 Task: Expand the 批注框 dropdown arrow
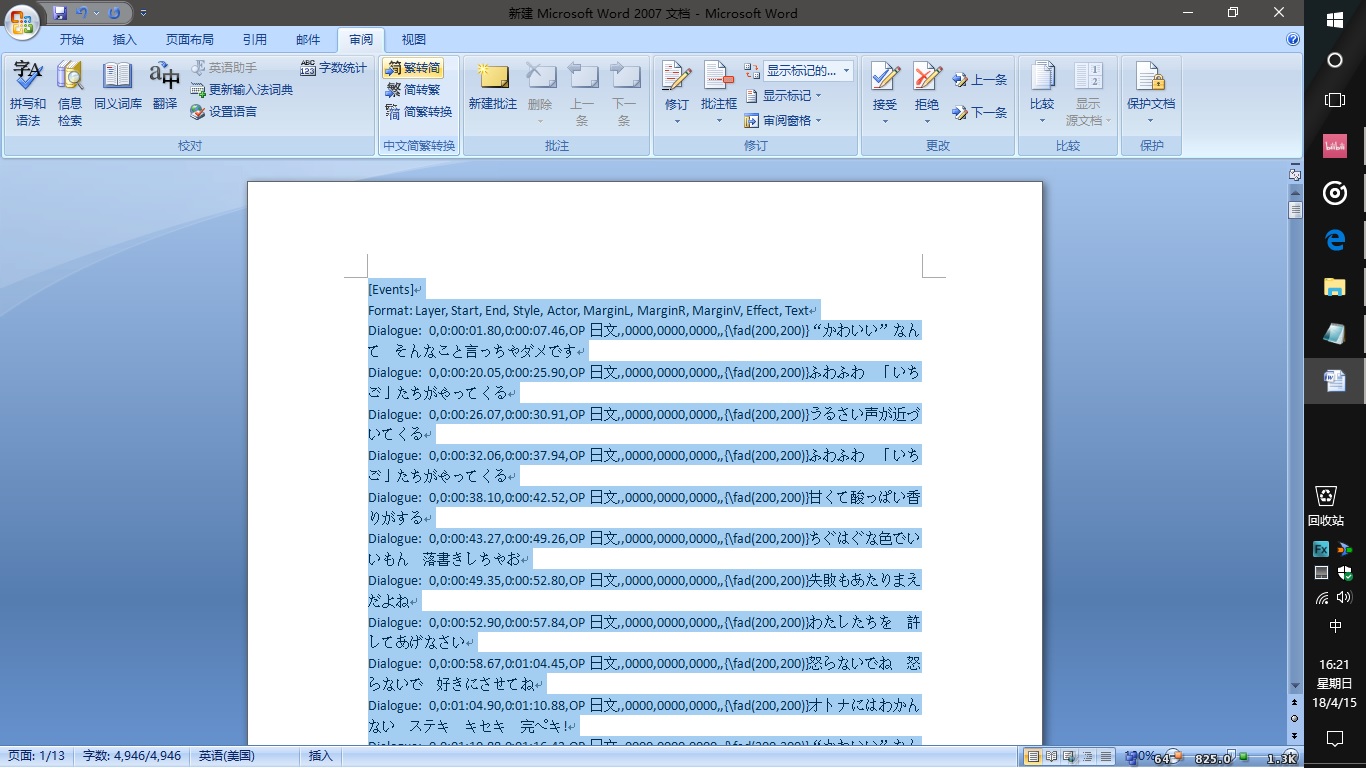[x=719, y=122]
